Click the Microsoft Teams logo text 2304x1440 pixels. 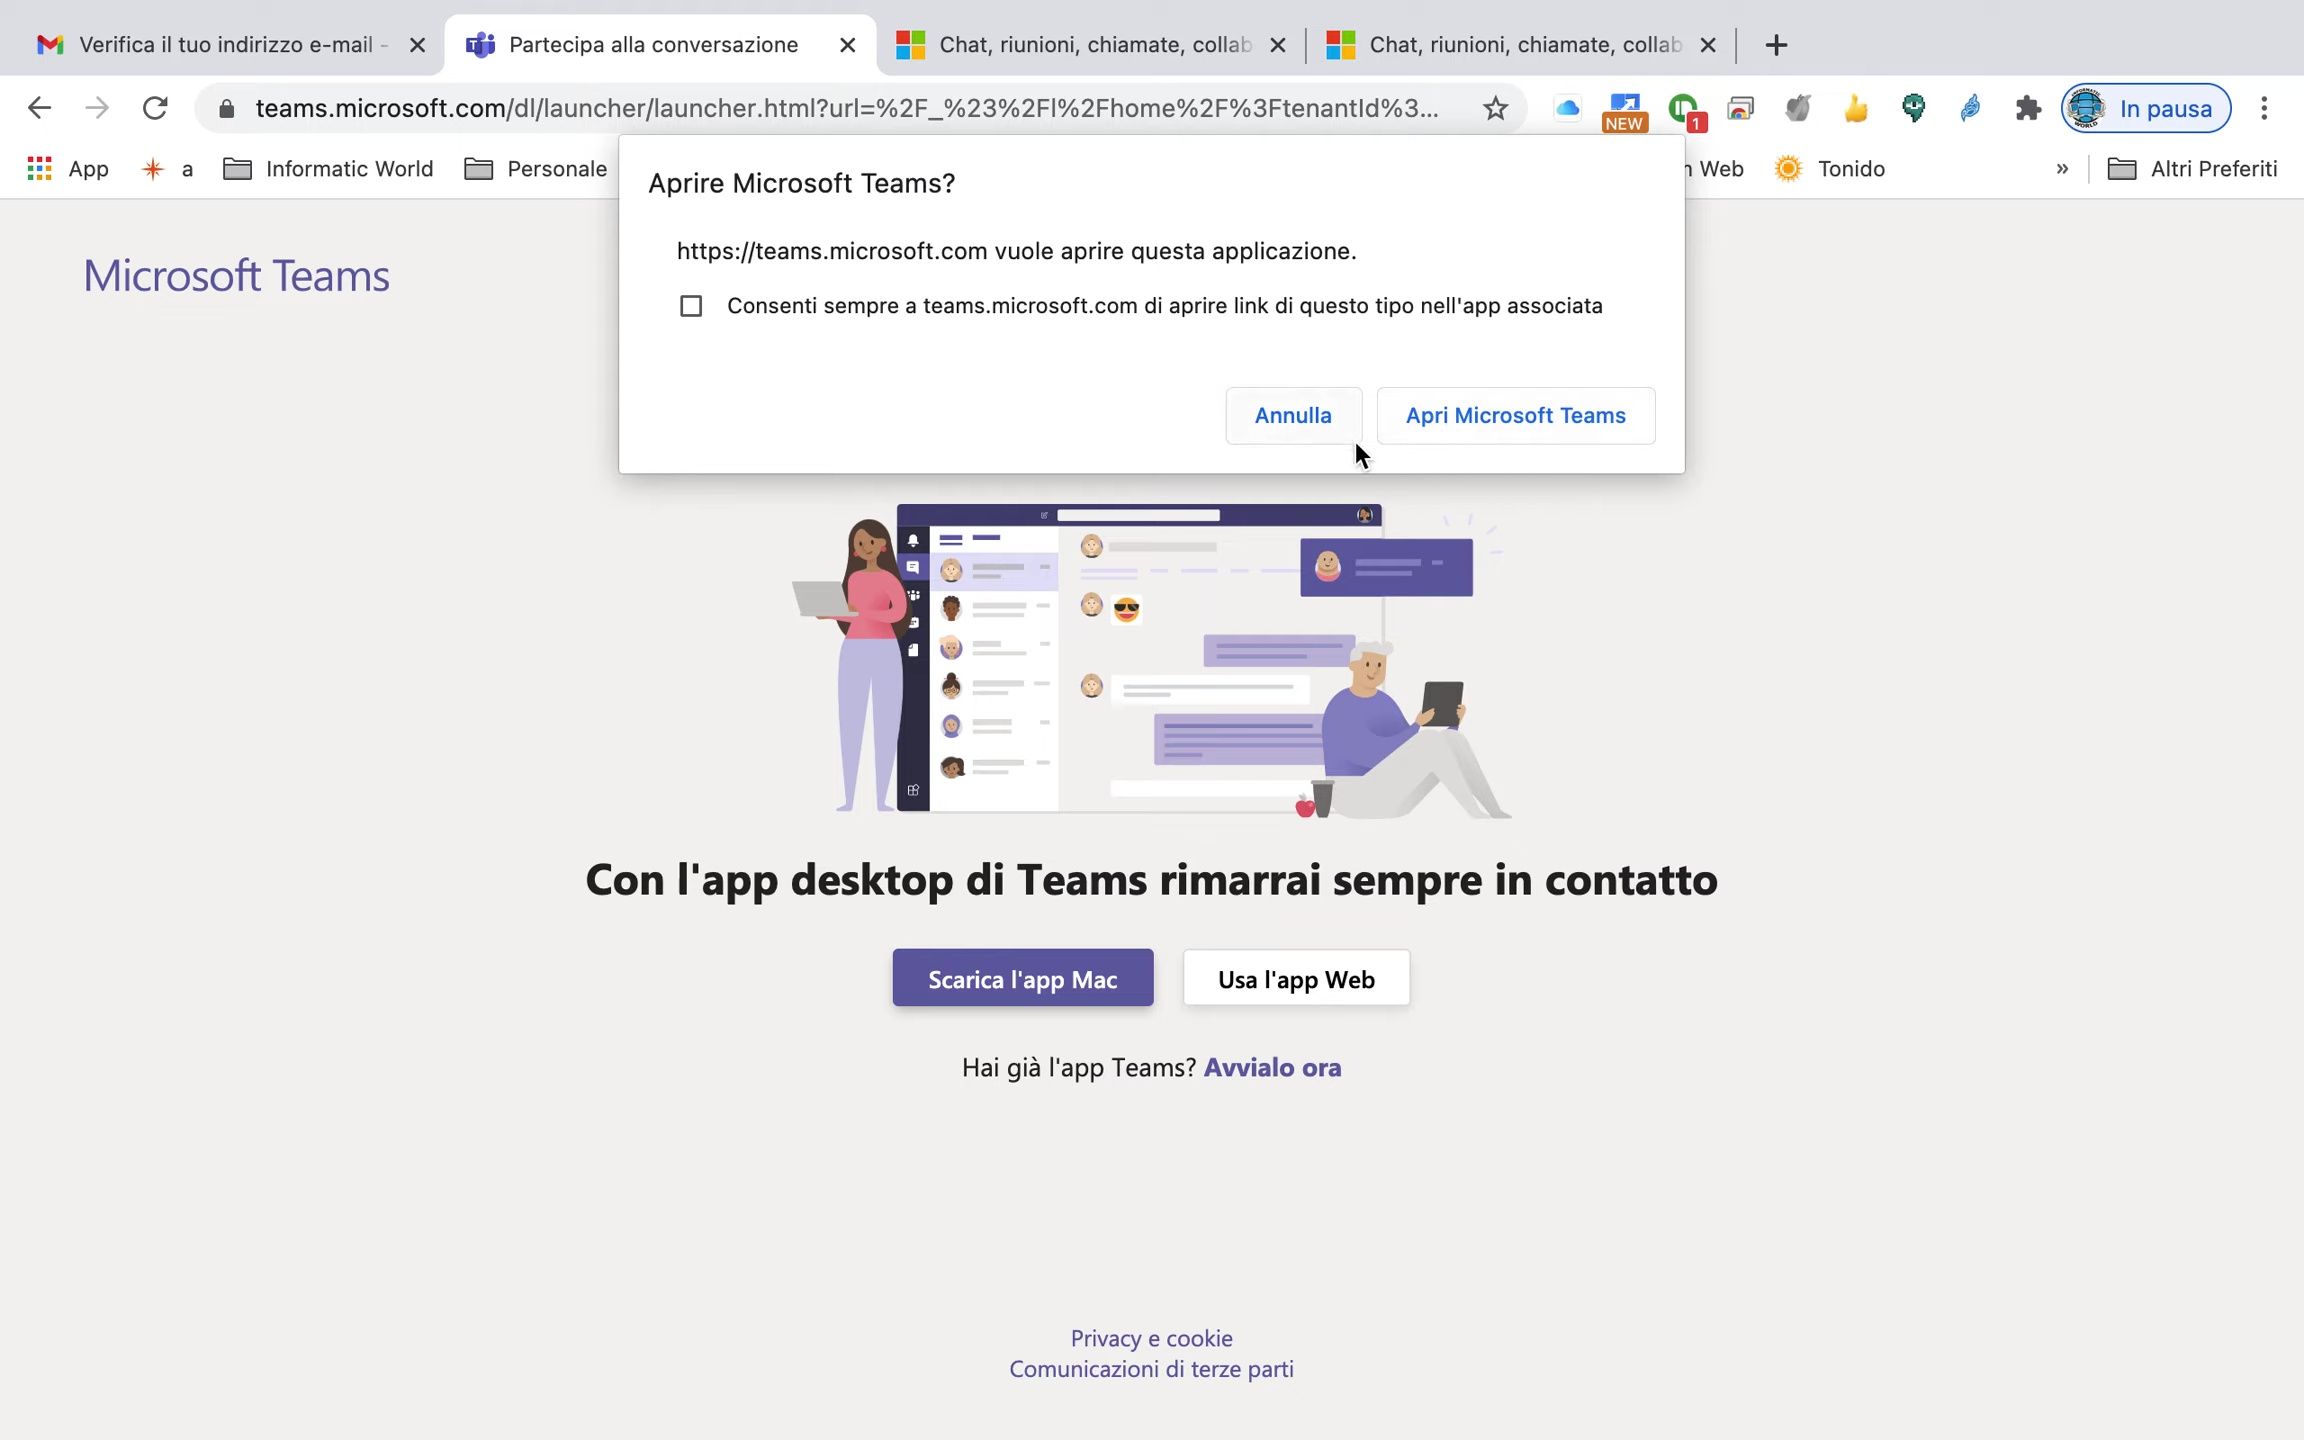(x=236, y=276)
